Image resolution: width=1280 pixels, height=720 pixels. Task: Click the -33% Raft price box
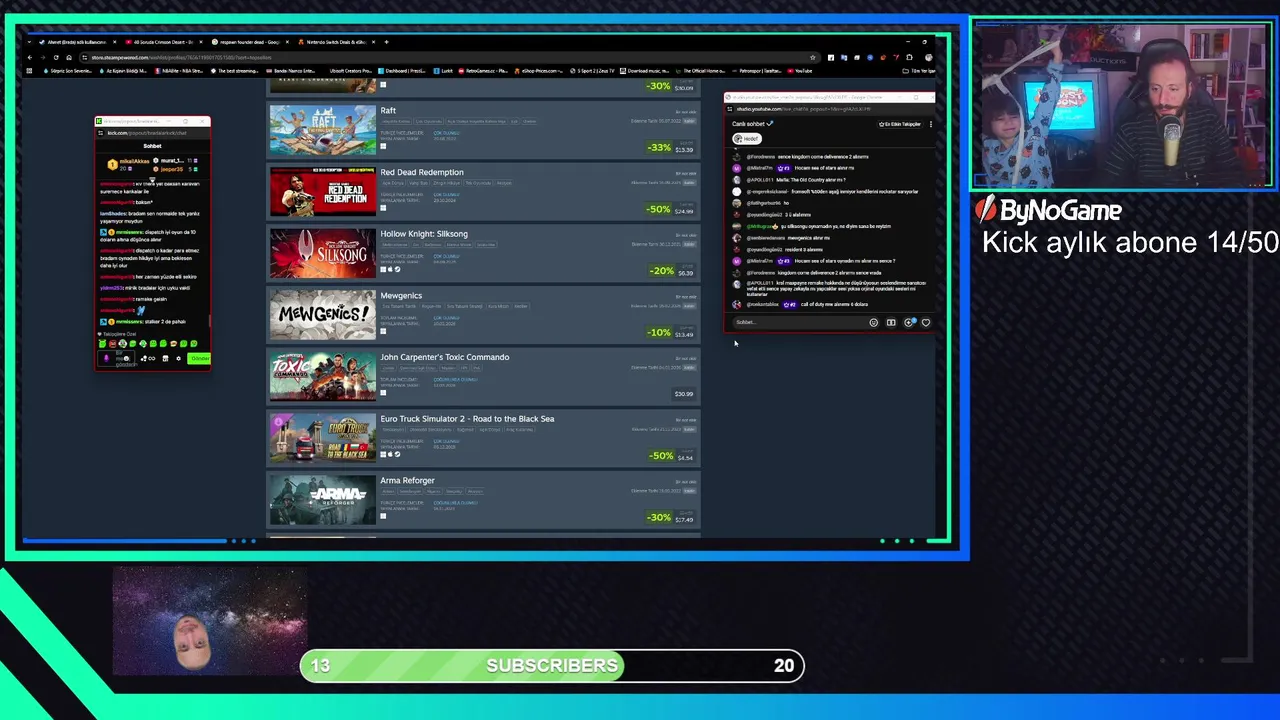[670, 148]
